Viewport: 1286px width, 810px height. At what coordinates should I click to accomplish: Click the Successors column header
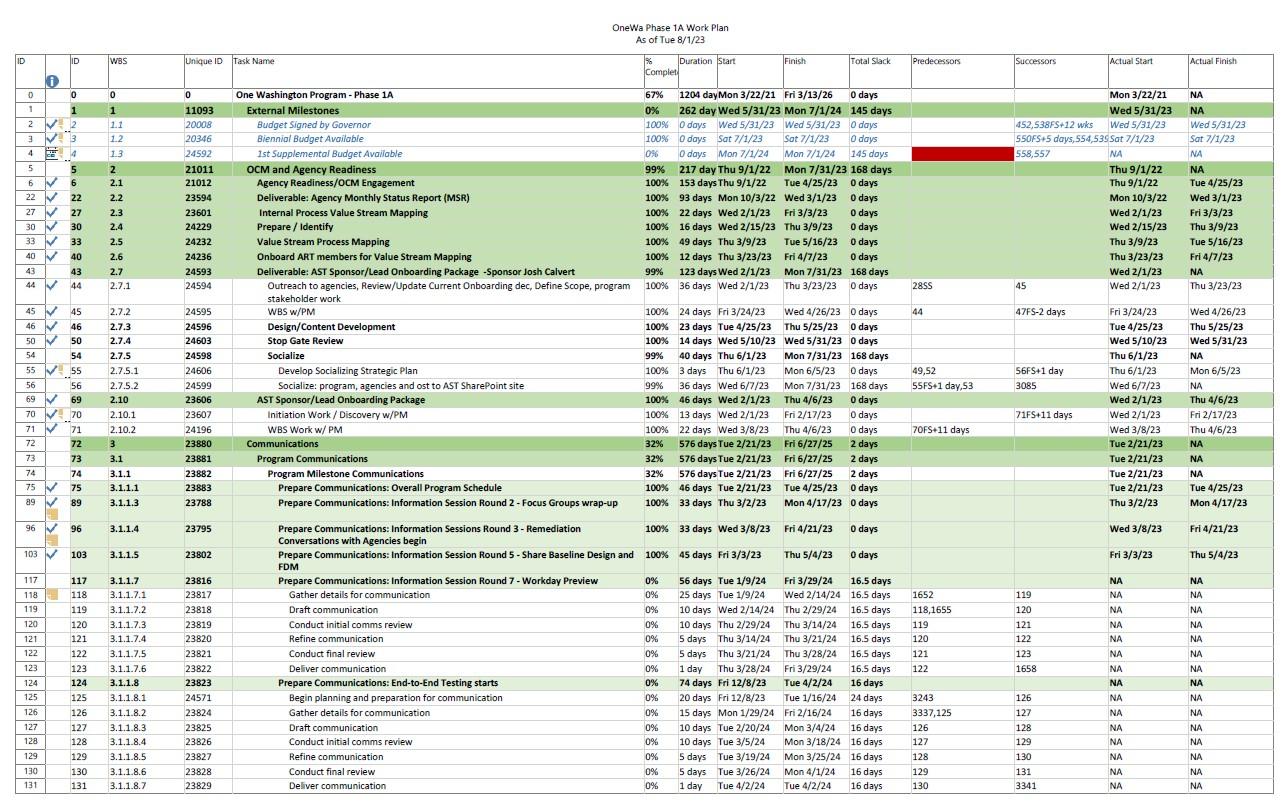(1035, 61)
